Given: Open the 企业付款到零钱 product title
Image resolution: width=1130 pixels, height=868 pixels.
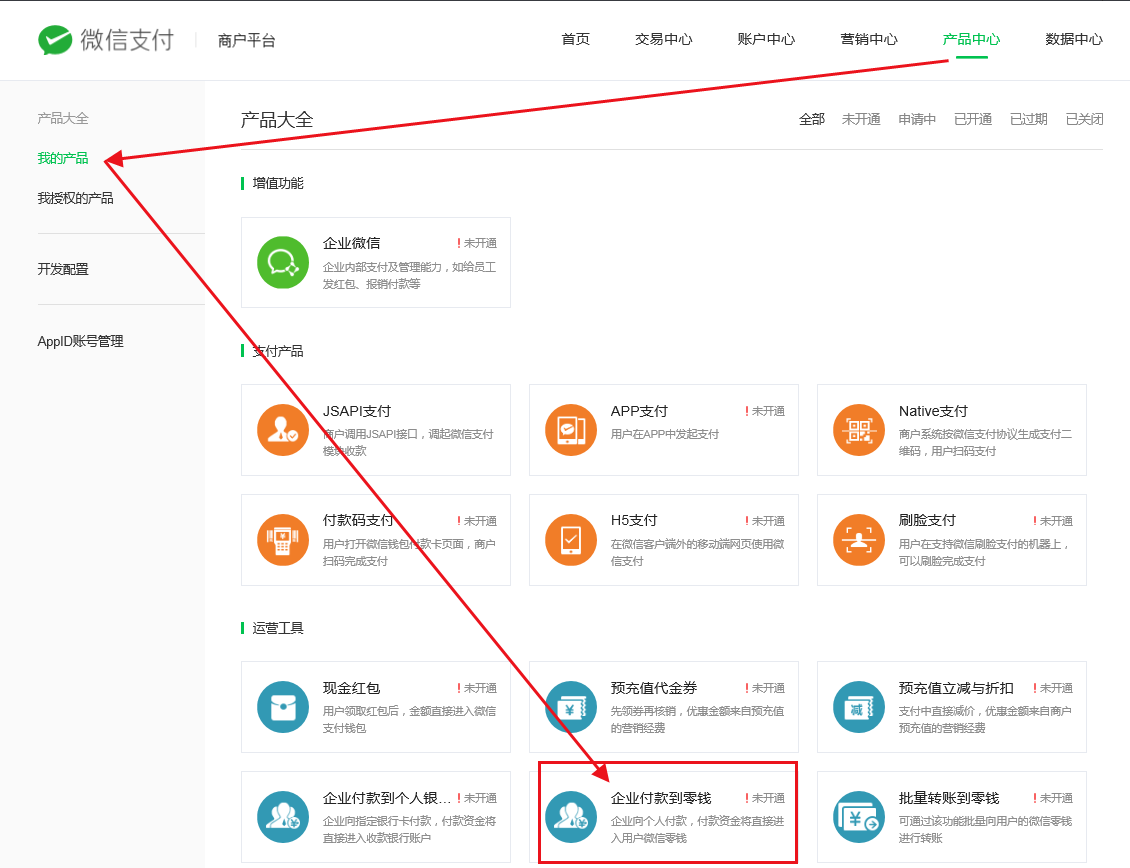Looking at the screenshot, I should tap(661, 798).
